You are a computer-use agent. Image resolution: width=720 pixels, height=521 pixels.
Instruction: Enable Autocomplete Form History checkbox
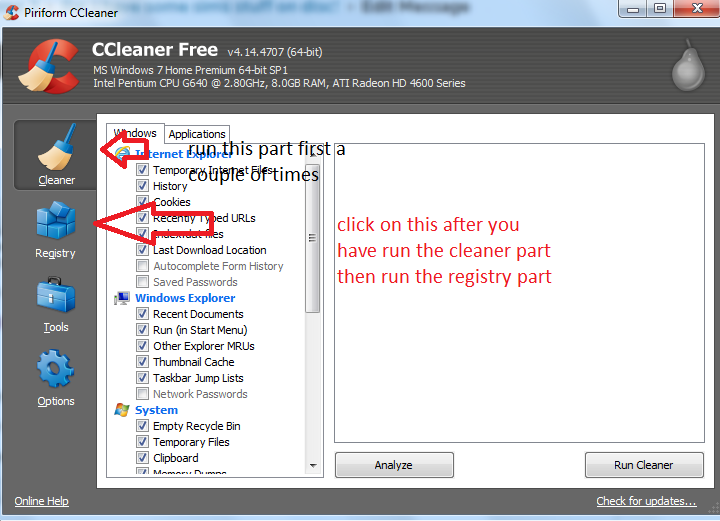[142, 266]
